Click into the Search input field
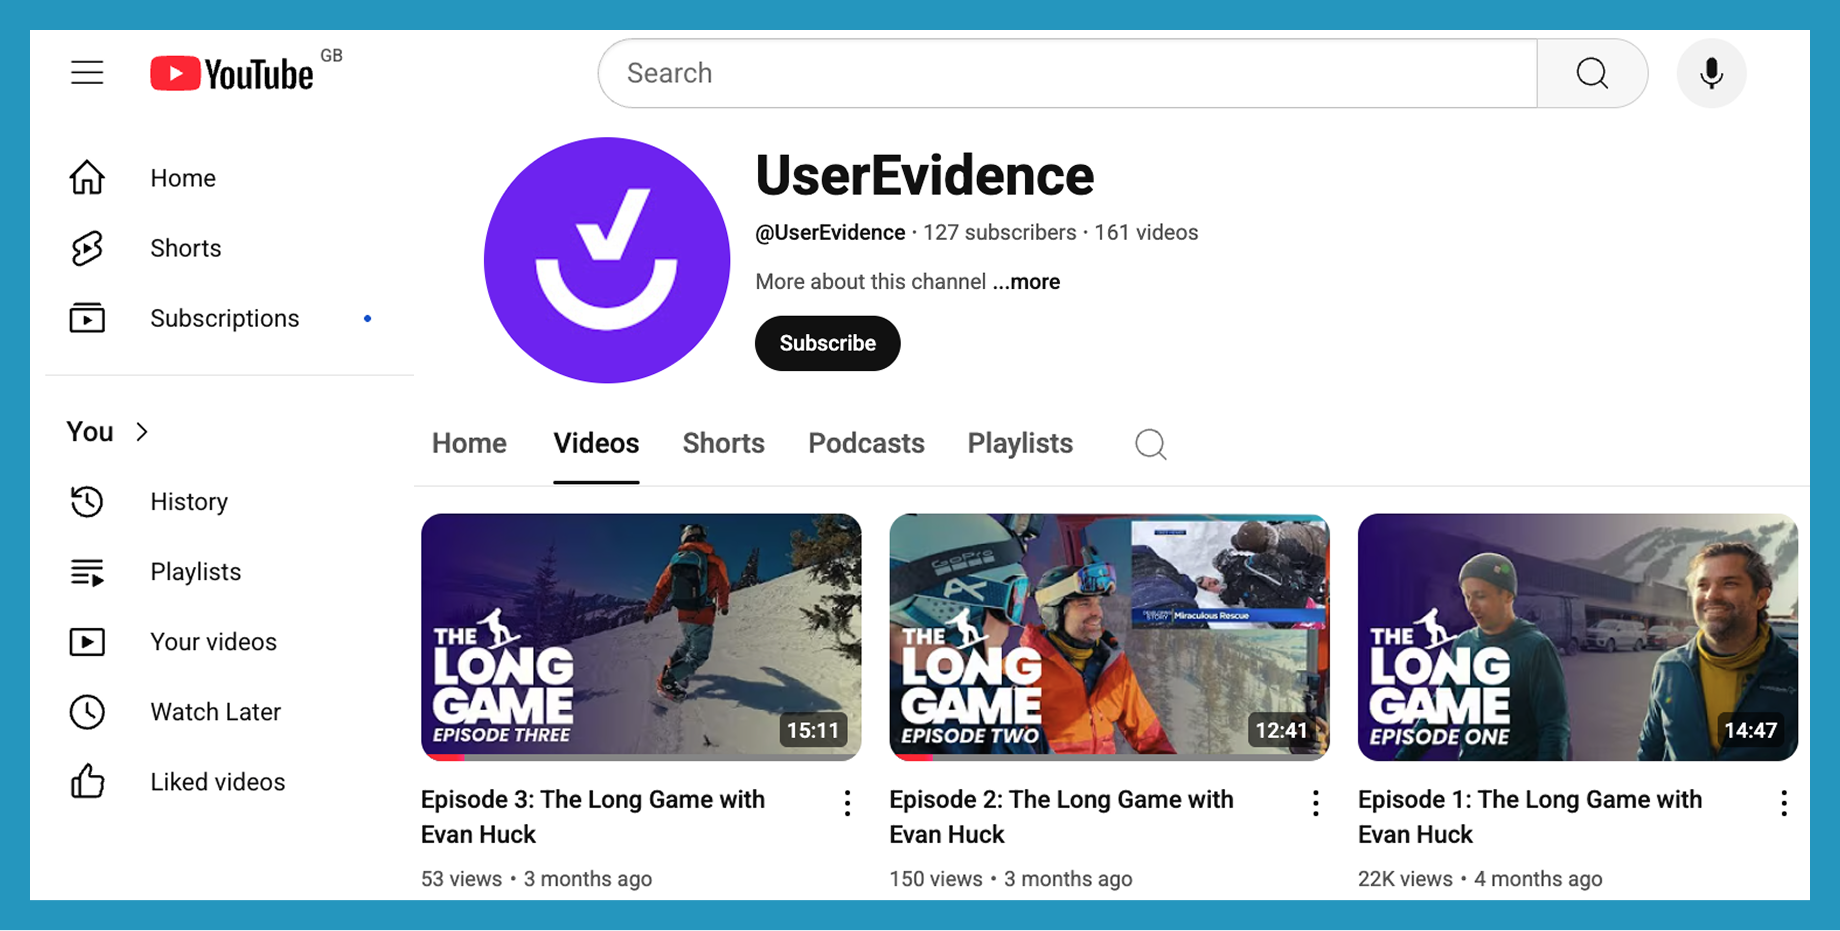 (x=1068, y=73)
